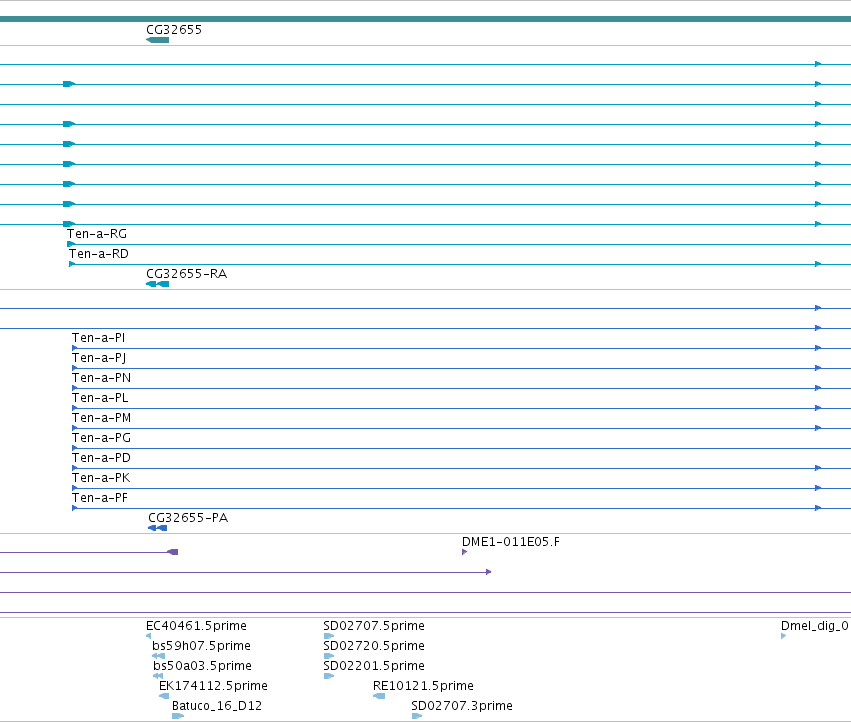Image resolution: width=851 pixels, height=722 pixels.
Task: Click the arrow glyph under Dmel_dig_0
Action: pos(783,636)
